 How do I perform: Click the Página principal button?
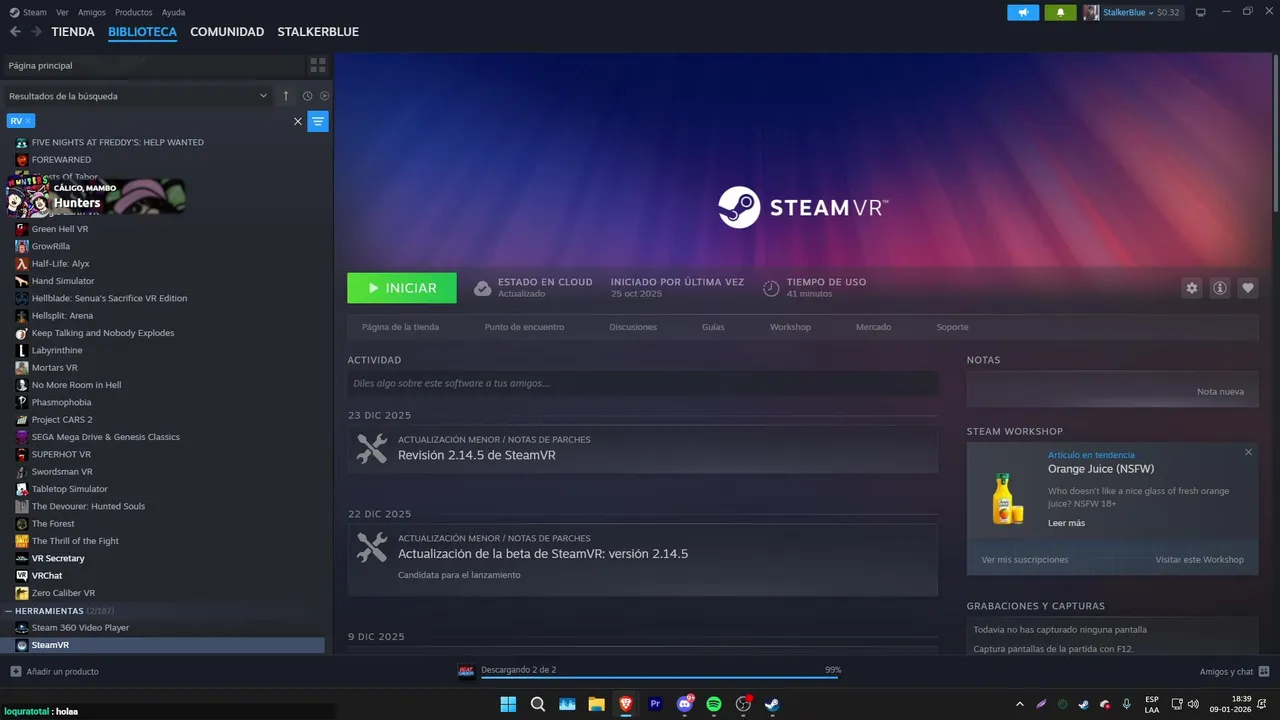153,65
